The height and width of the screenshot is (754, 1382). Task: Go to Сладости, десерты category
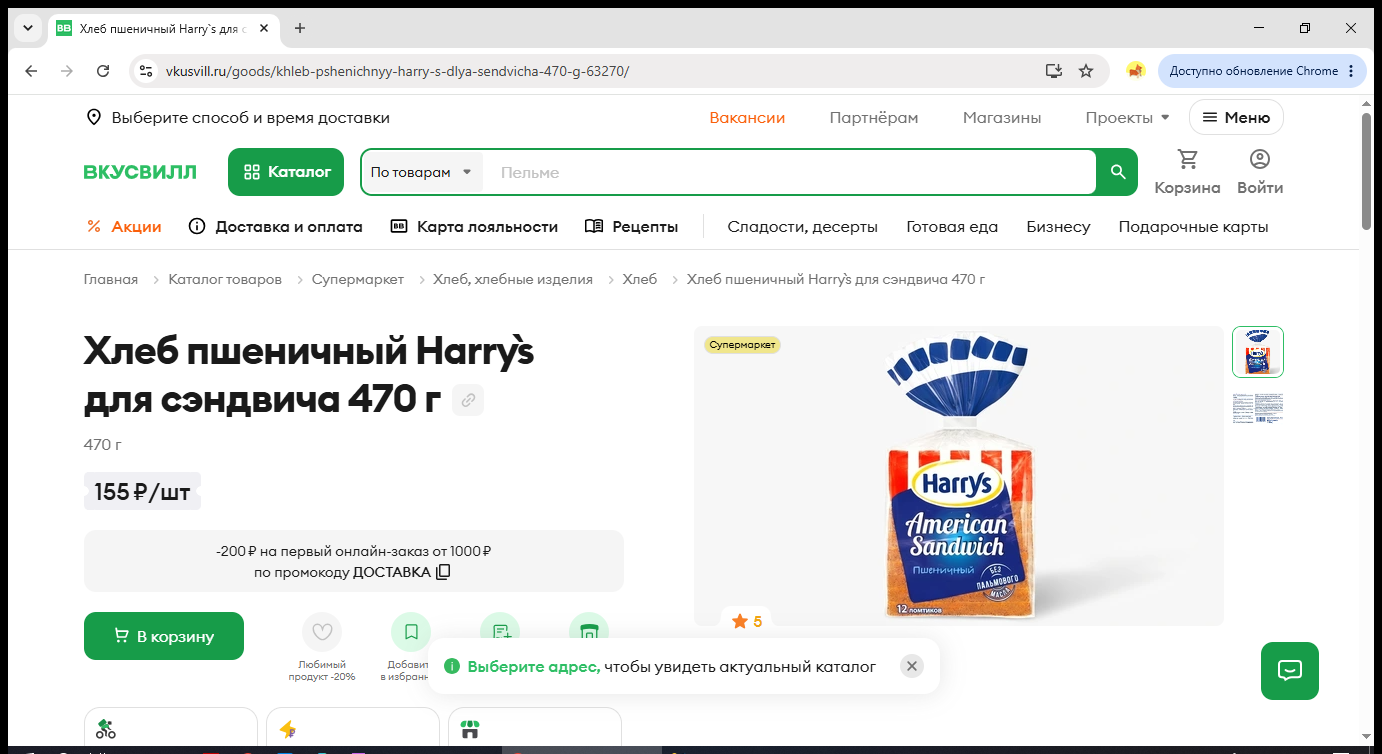click(803, 227)
